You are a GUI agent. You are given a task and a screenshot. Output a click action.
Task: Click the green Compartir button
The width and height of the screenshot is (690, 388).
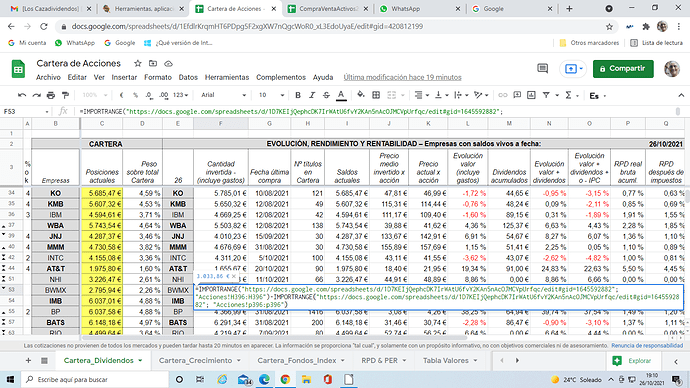tap(623, 69)
